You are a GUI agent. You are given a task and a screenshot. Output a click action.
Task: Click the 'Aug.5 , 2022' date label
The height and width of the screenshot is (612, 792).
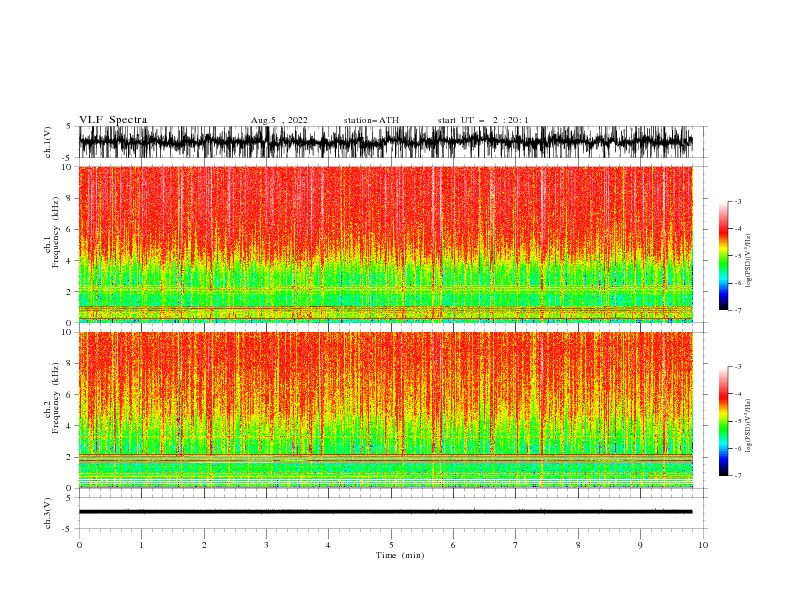pyautogui.click(x=279, y=120)
